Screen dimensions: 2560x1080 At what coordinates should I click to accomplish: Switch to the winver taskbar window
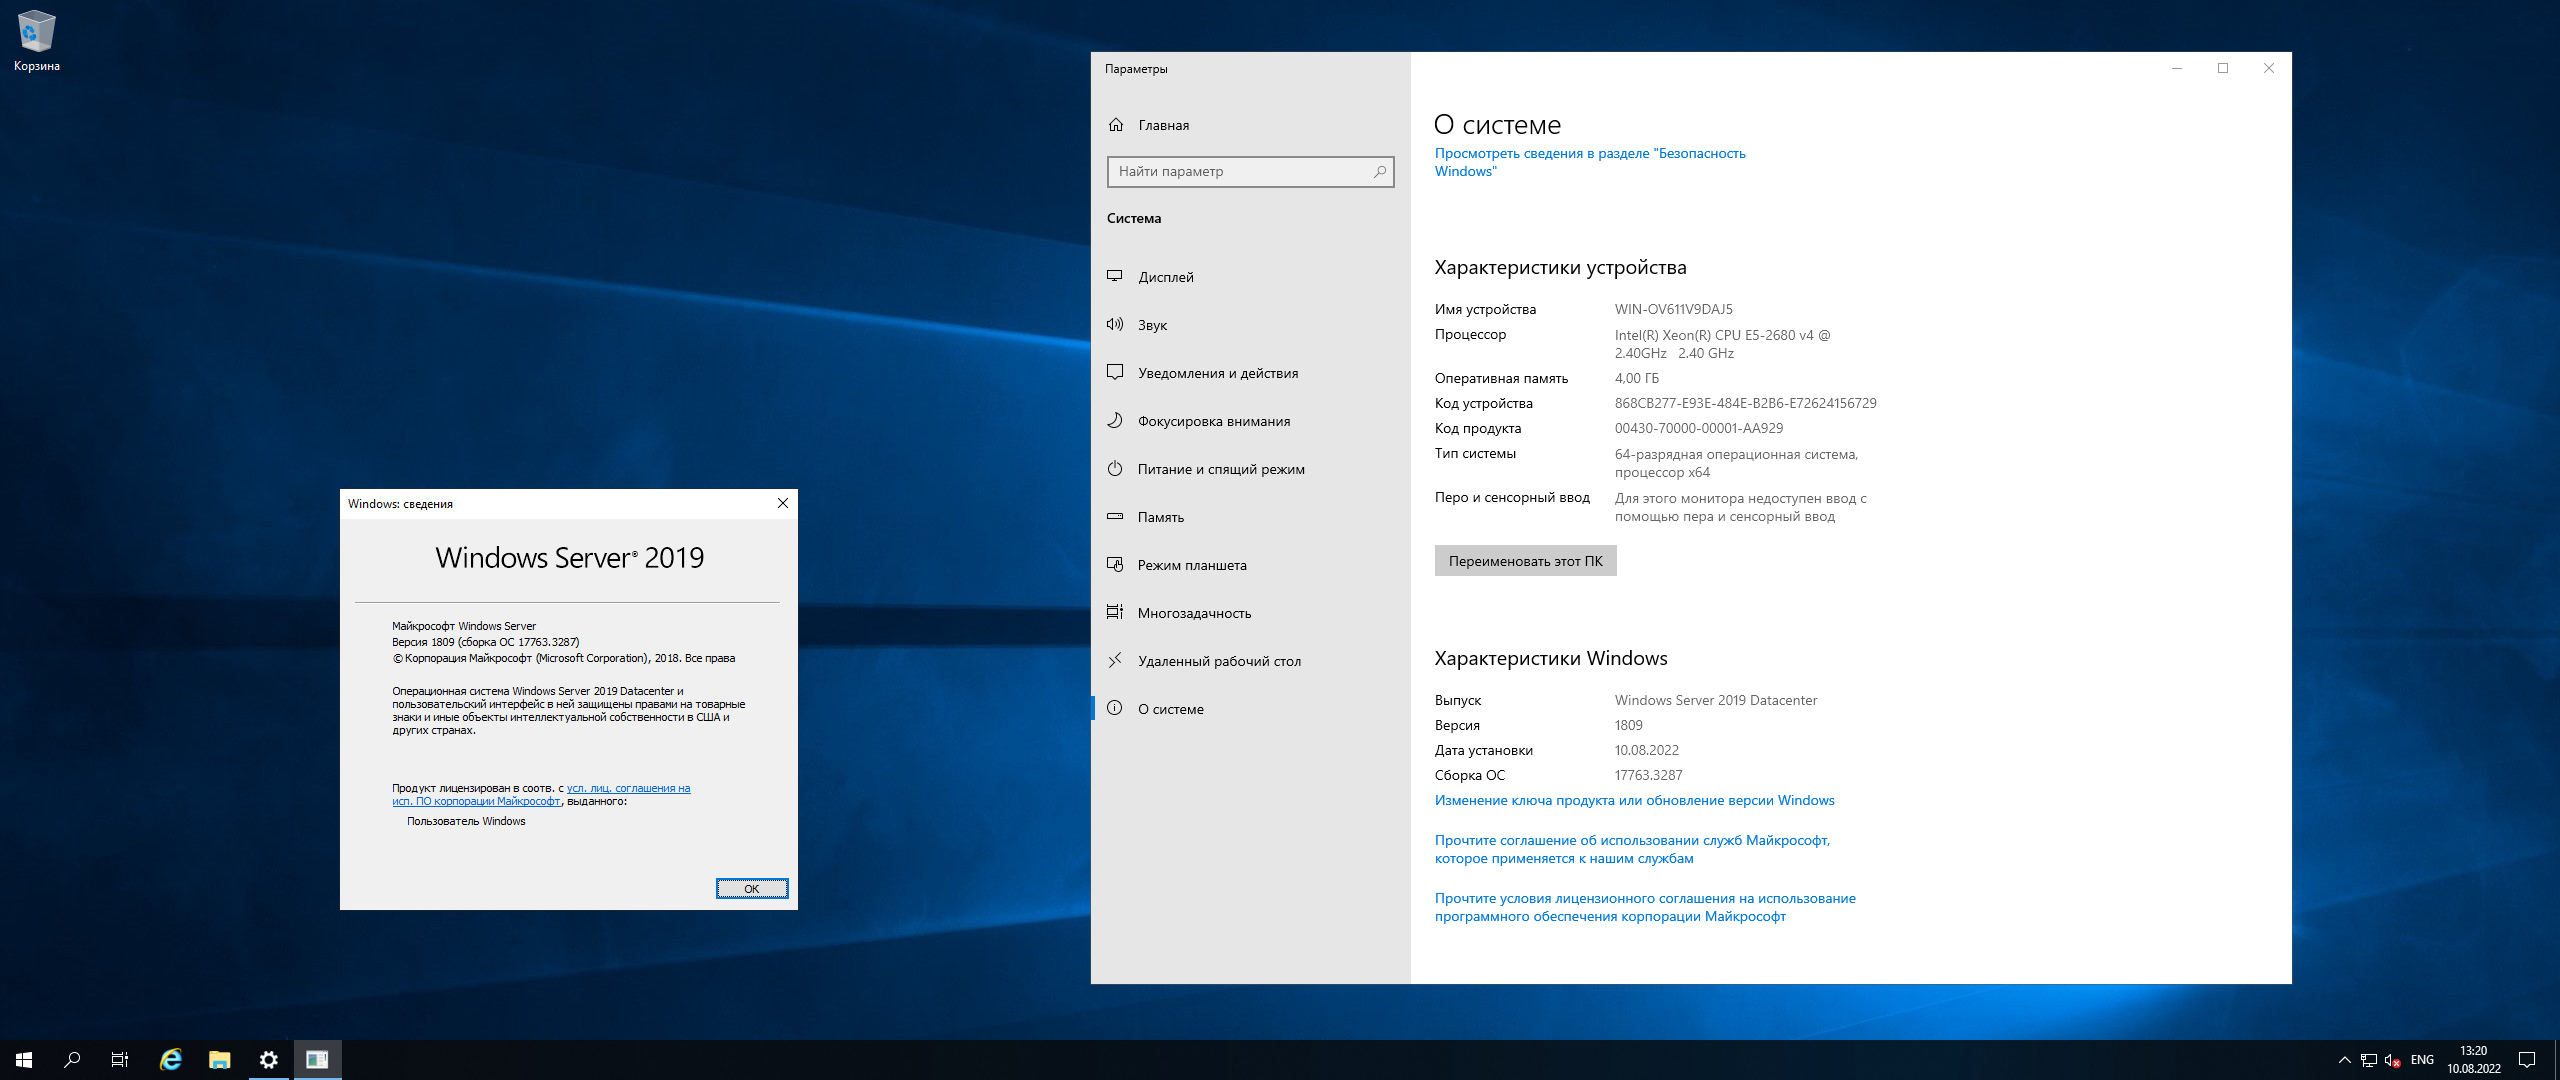tap(318, 1060)
